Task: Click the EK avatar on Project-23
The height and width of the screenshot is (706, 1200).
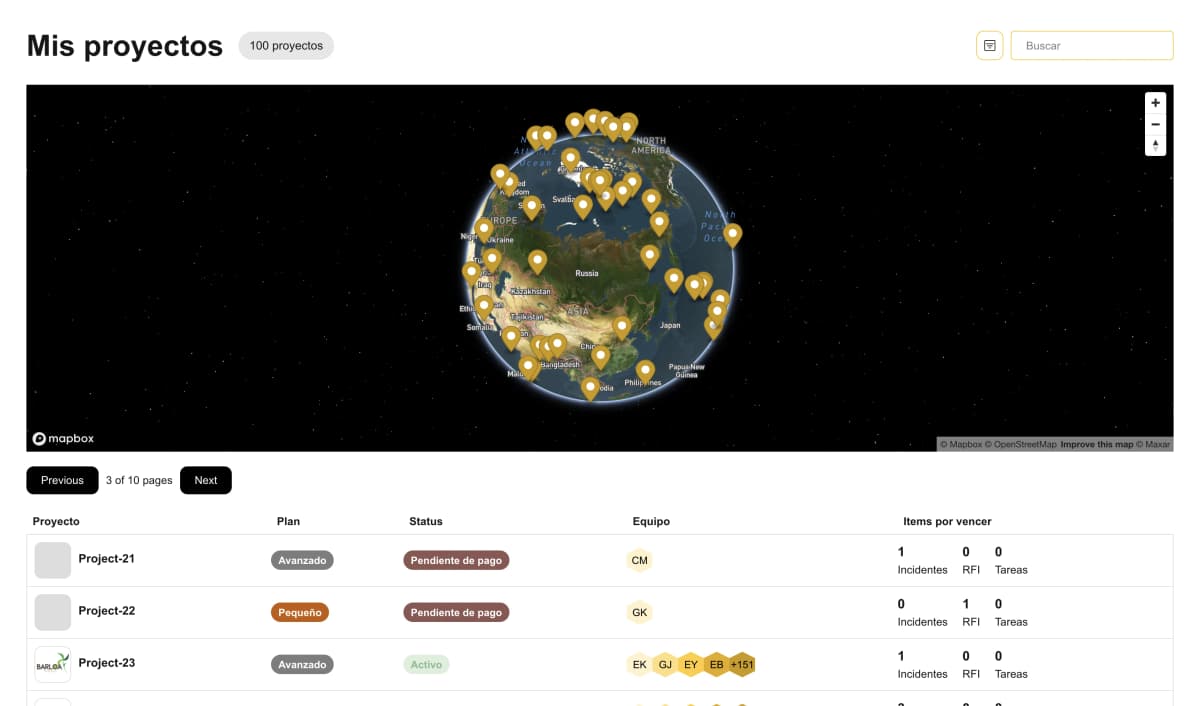Action: click(639, 664)
